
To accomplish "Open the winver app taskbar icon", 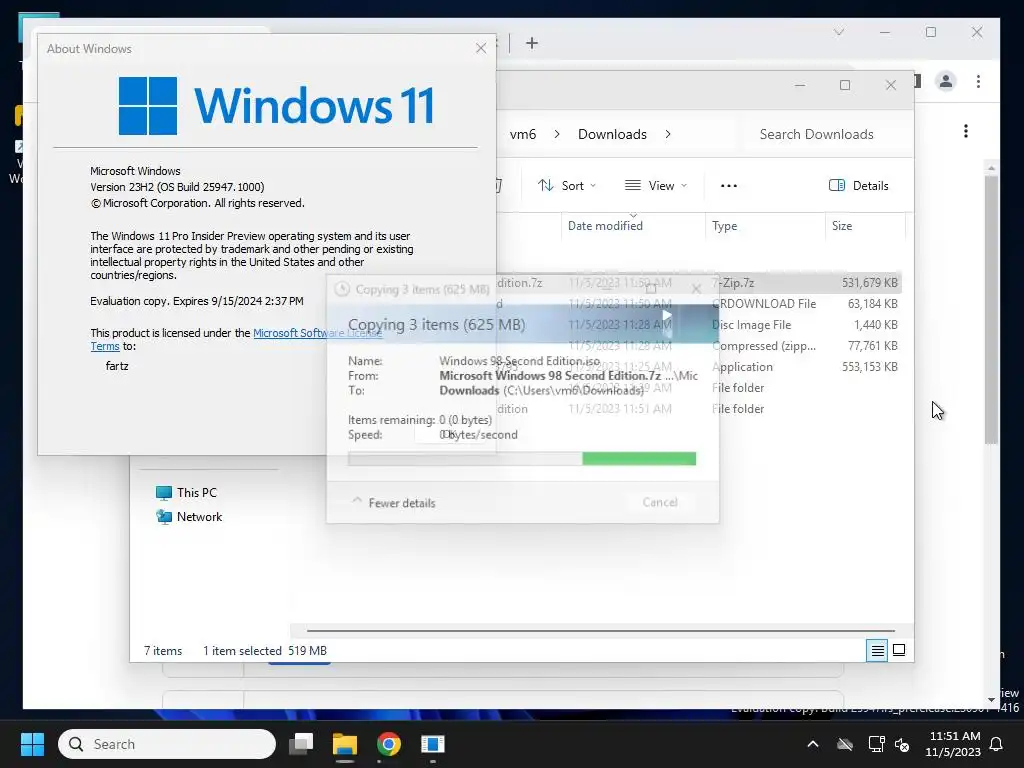I will coord(432,744).
